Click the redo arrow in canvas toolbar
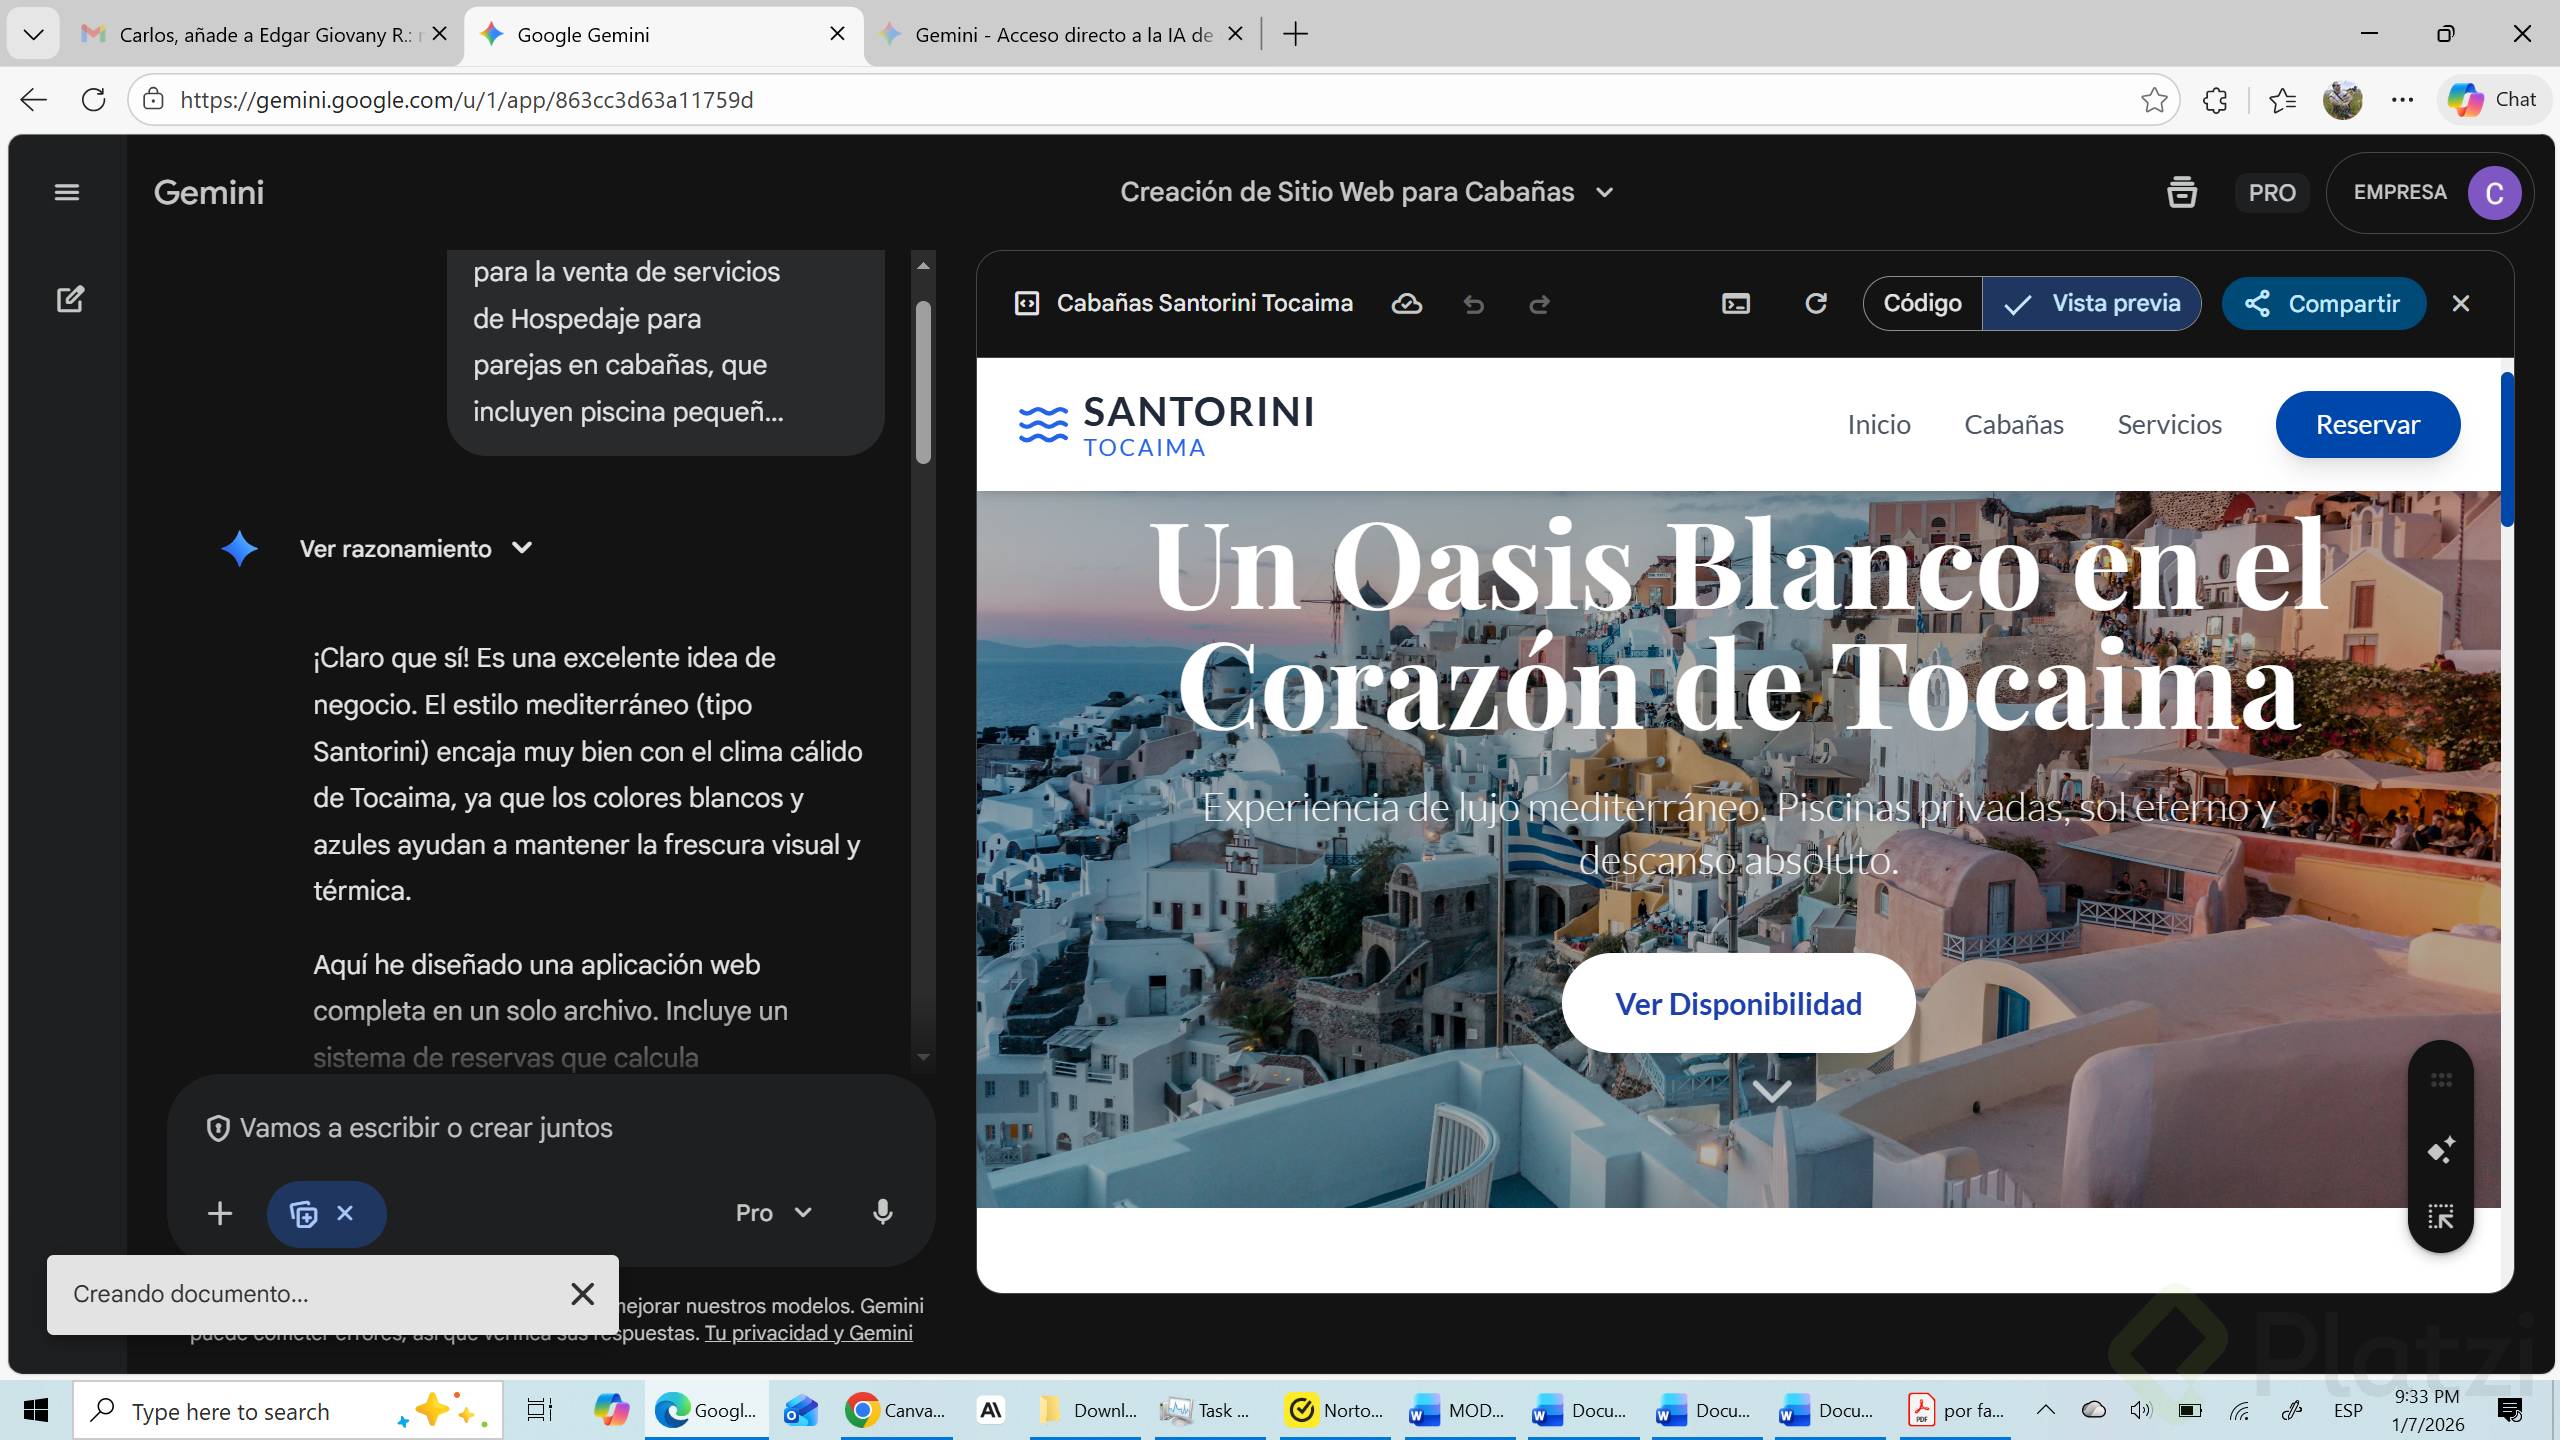 1539,304
